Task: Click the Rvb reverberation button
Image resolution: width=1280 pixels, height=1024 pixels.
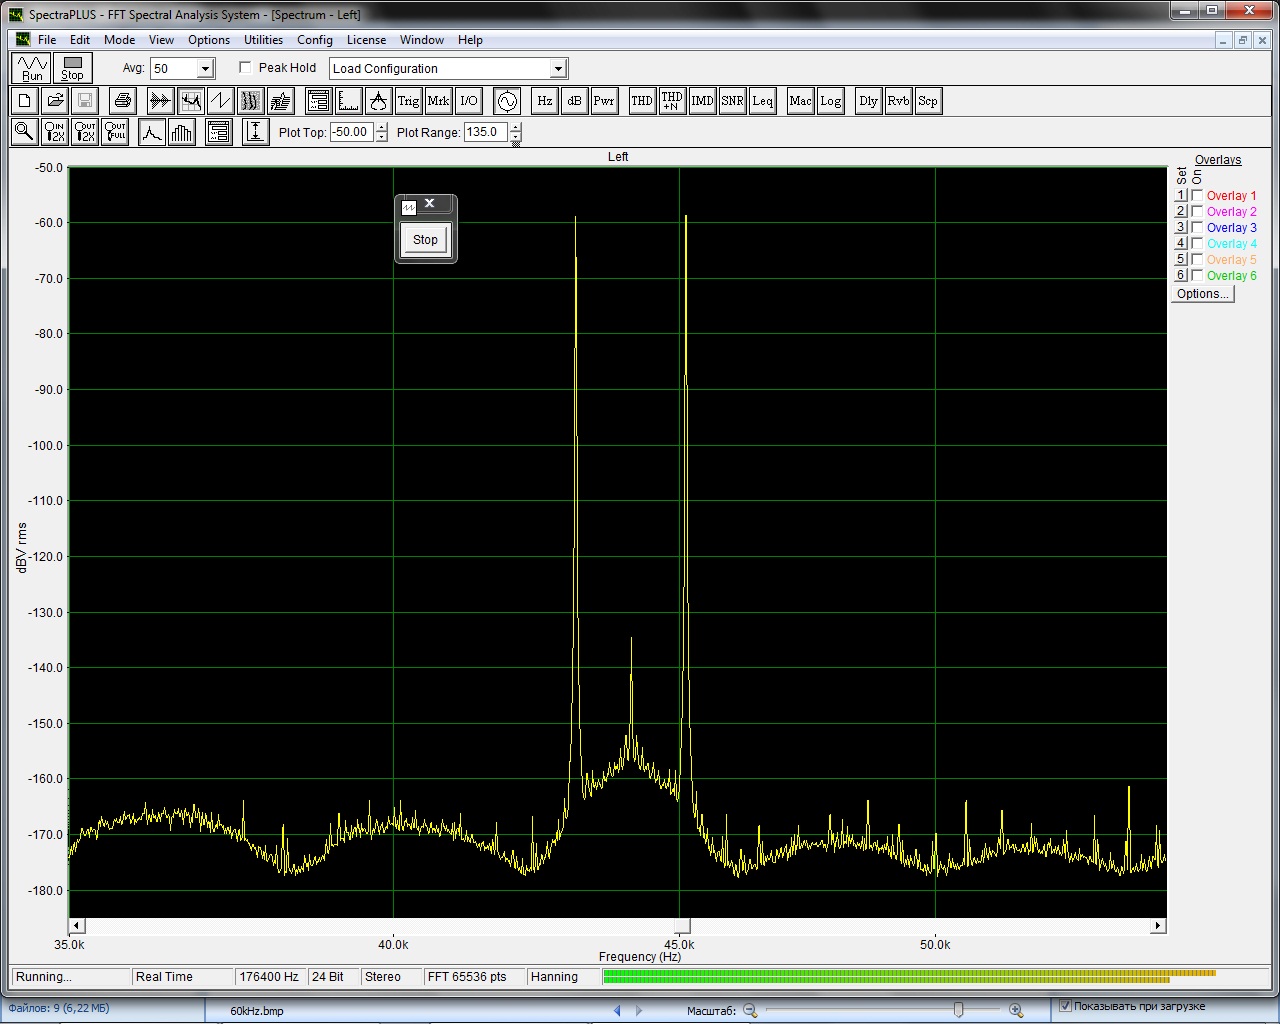Action: tap(898, 101)
